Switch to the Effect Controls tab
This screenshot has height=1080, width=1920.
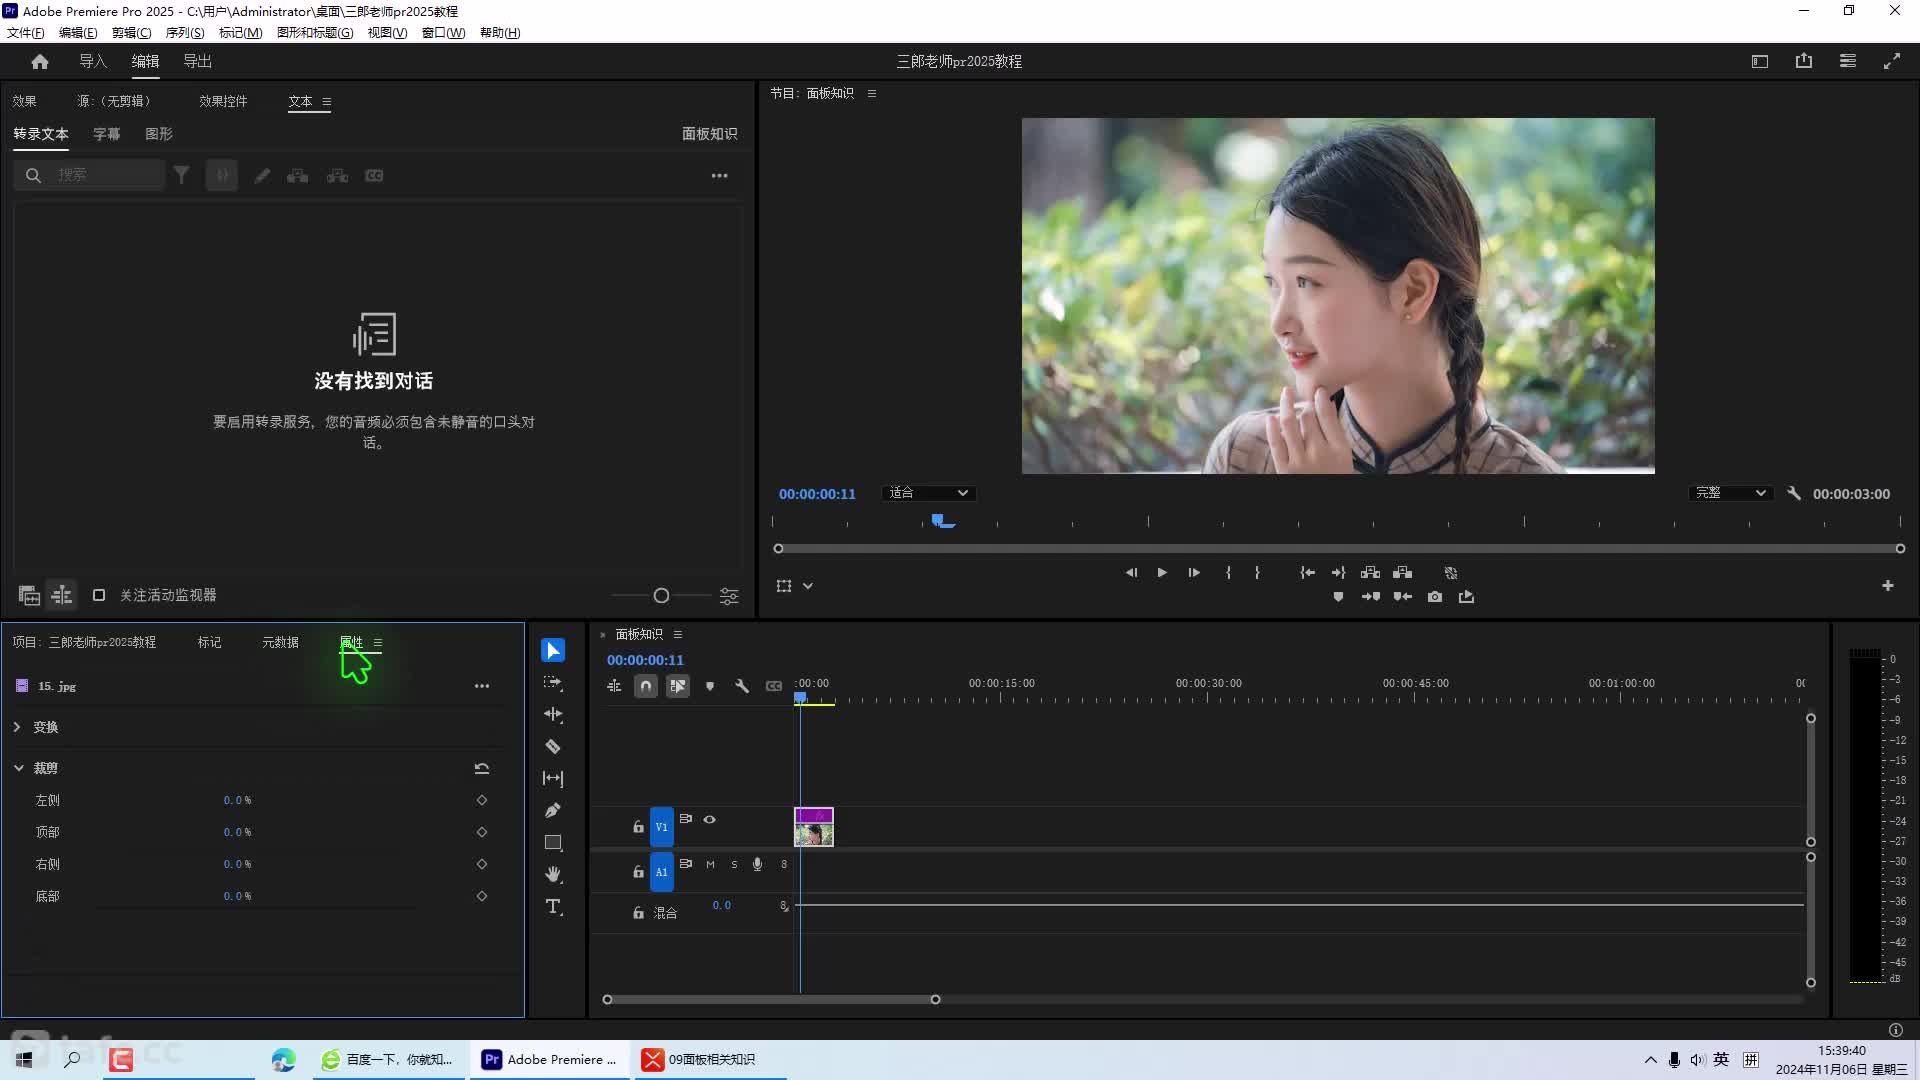tap(223, 101)
